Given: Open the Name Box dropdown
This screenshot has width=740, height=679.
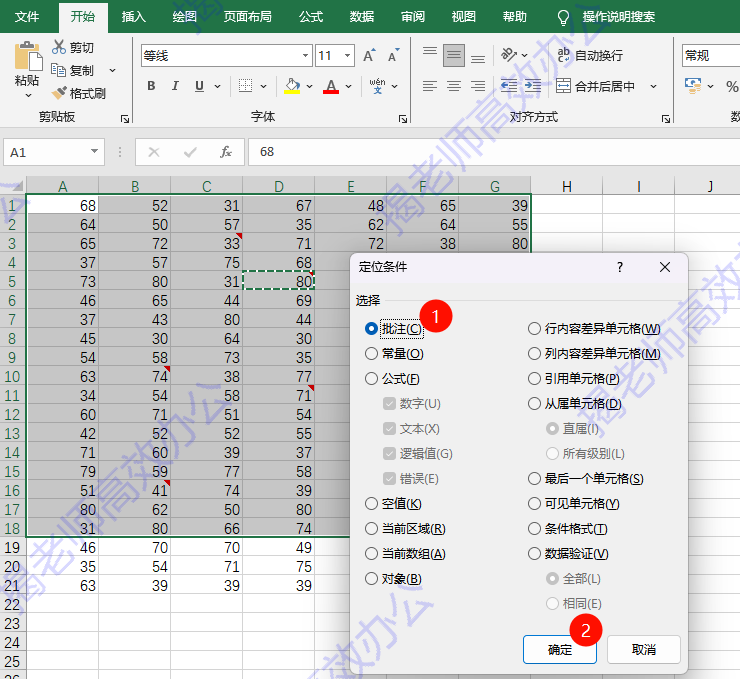Looking at the screenshot, I should click(94, 151).
